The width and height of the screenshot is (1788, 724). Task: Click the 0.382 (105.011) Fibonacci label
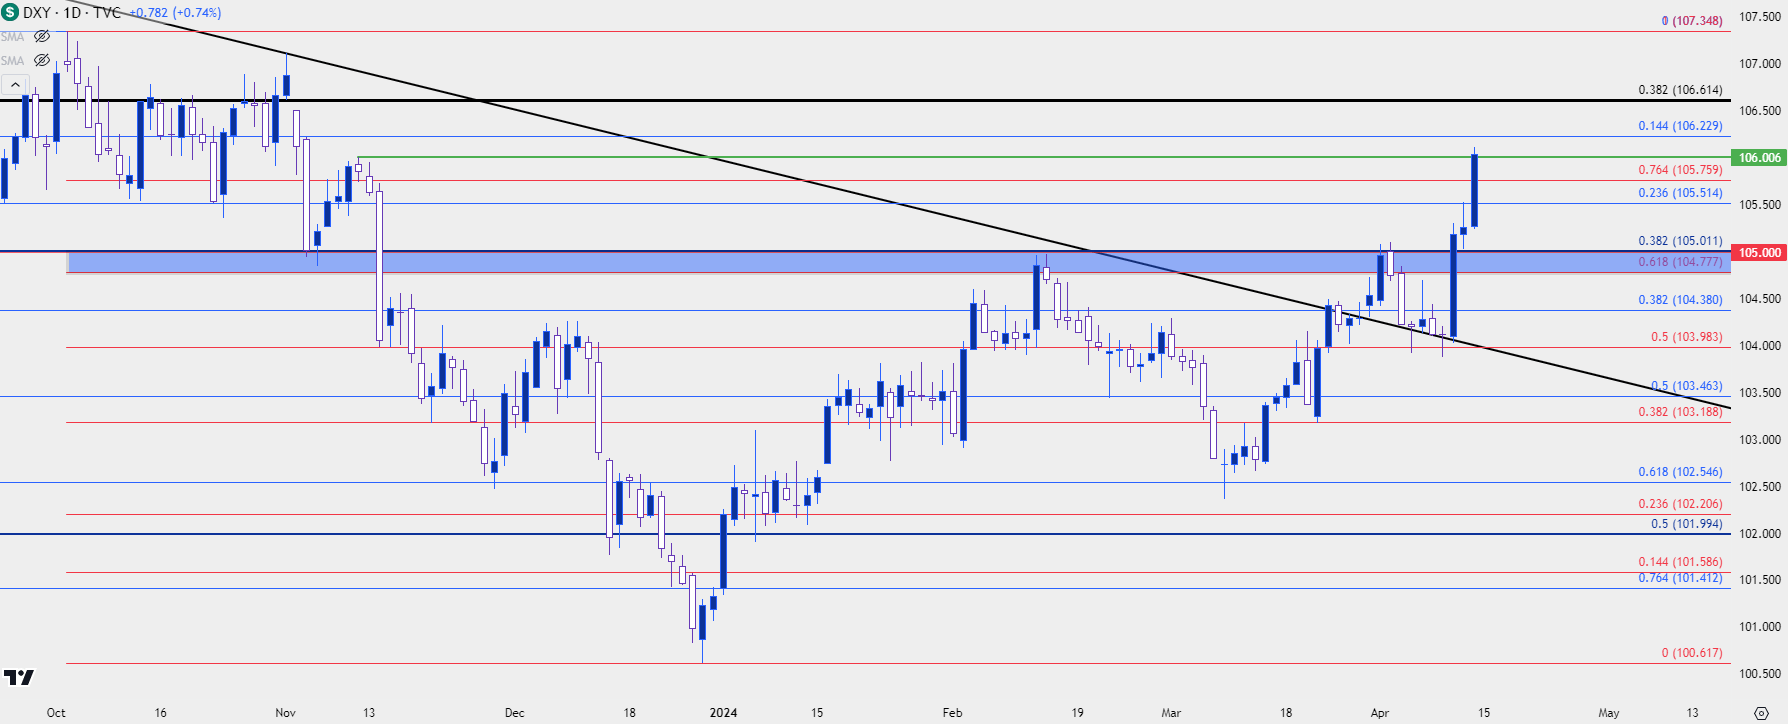[1680, 241]
